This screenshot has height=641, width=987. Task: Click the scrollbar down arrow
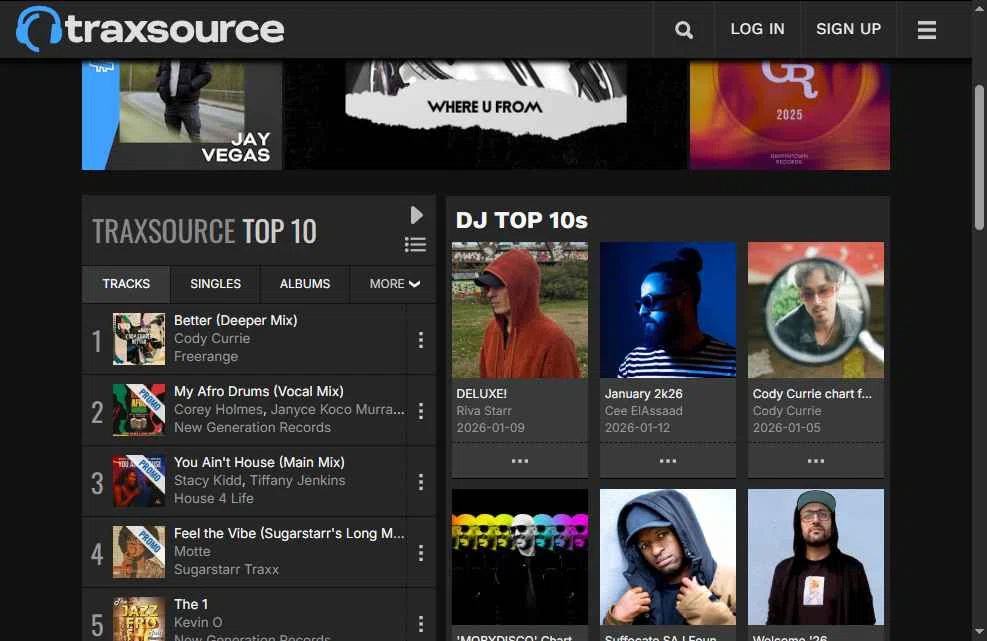[x=979, y=632]
